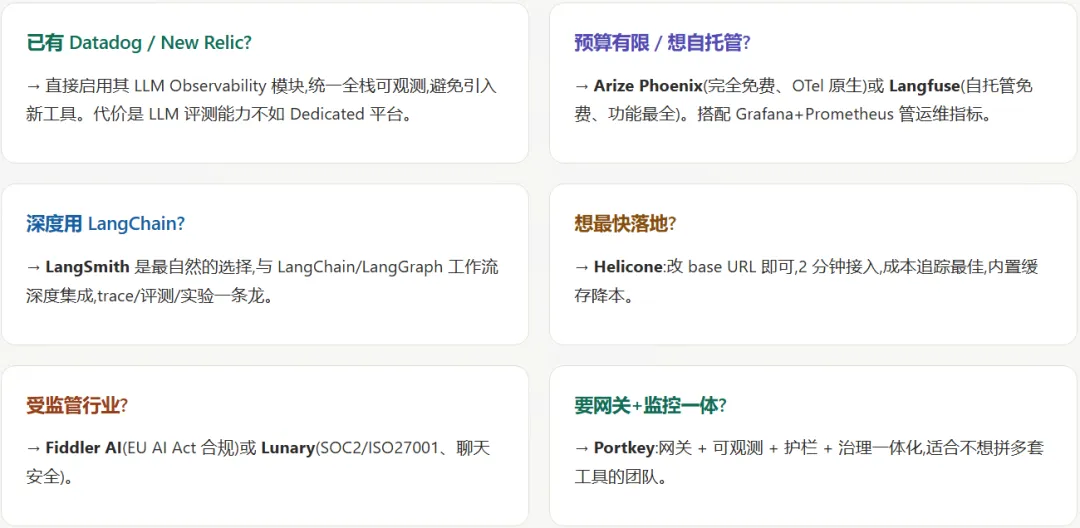Click the bold text 'Lunary'
This screenshot has width=1080, height=528.
[x=287, y=448]
